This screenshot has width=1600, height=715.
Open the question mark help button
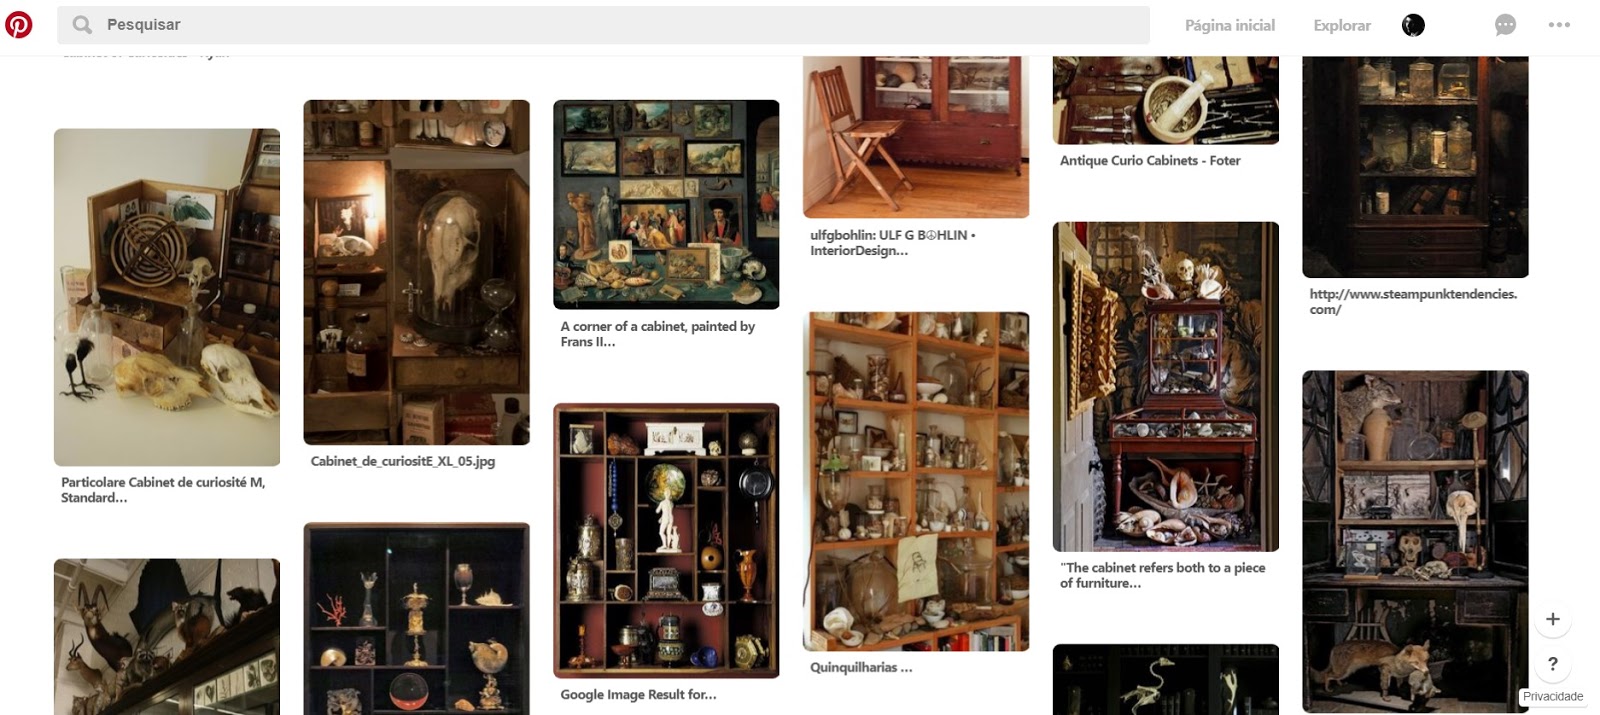(x=1553, y=663)
